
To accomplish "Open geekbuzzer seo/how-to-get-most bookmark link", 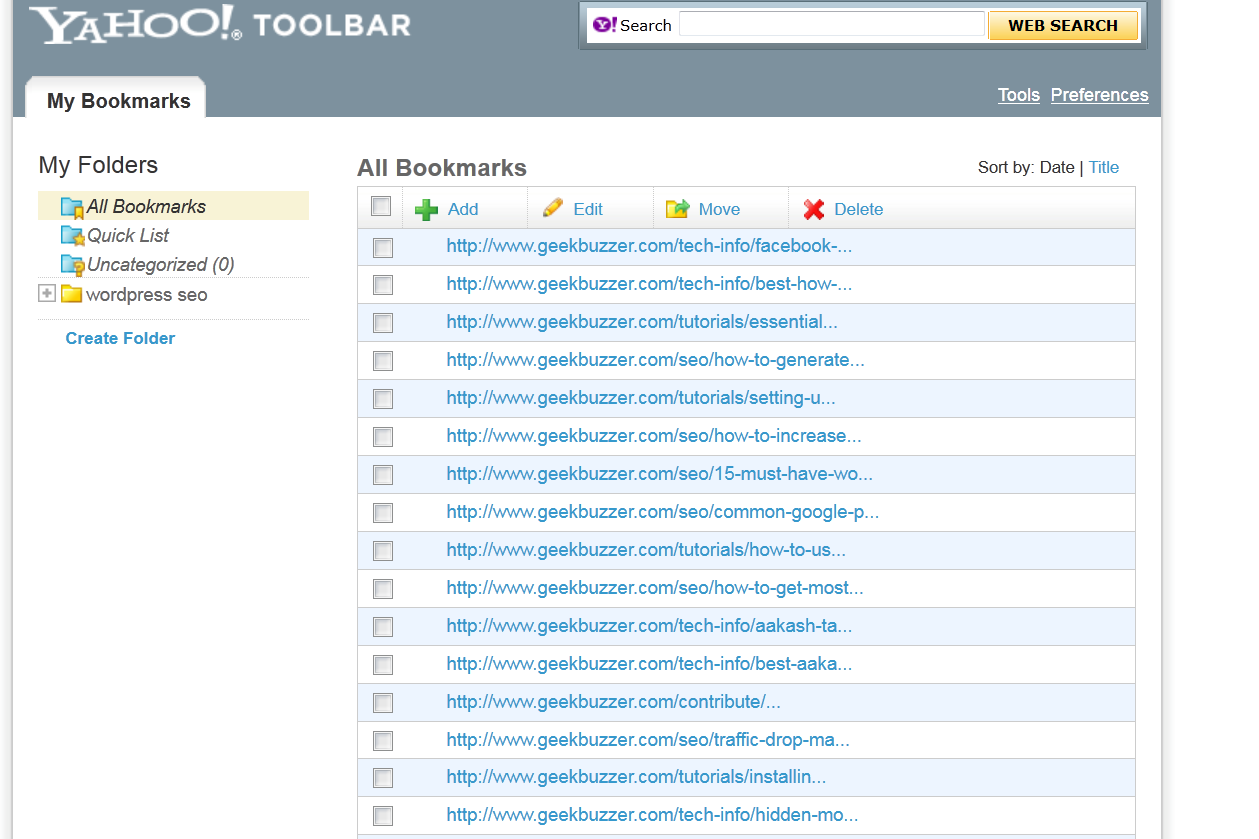I will coord(655,588).
